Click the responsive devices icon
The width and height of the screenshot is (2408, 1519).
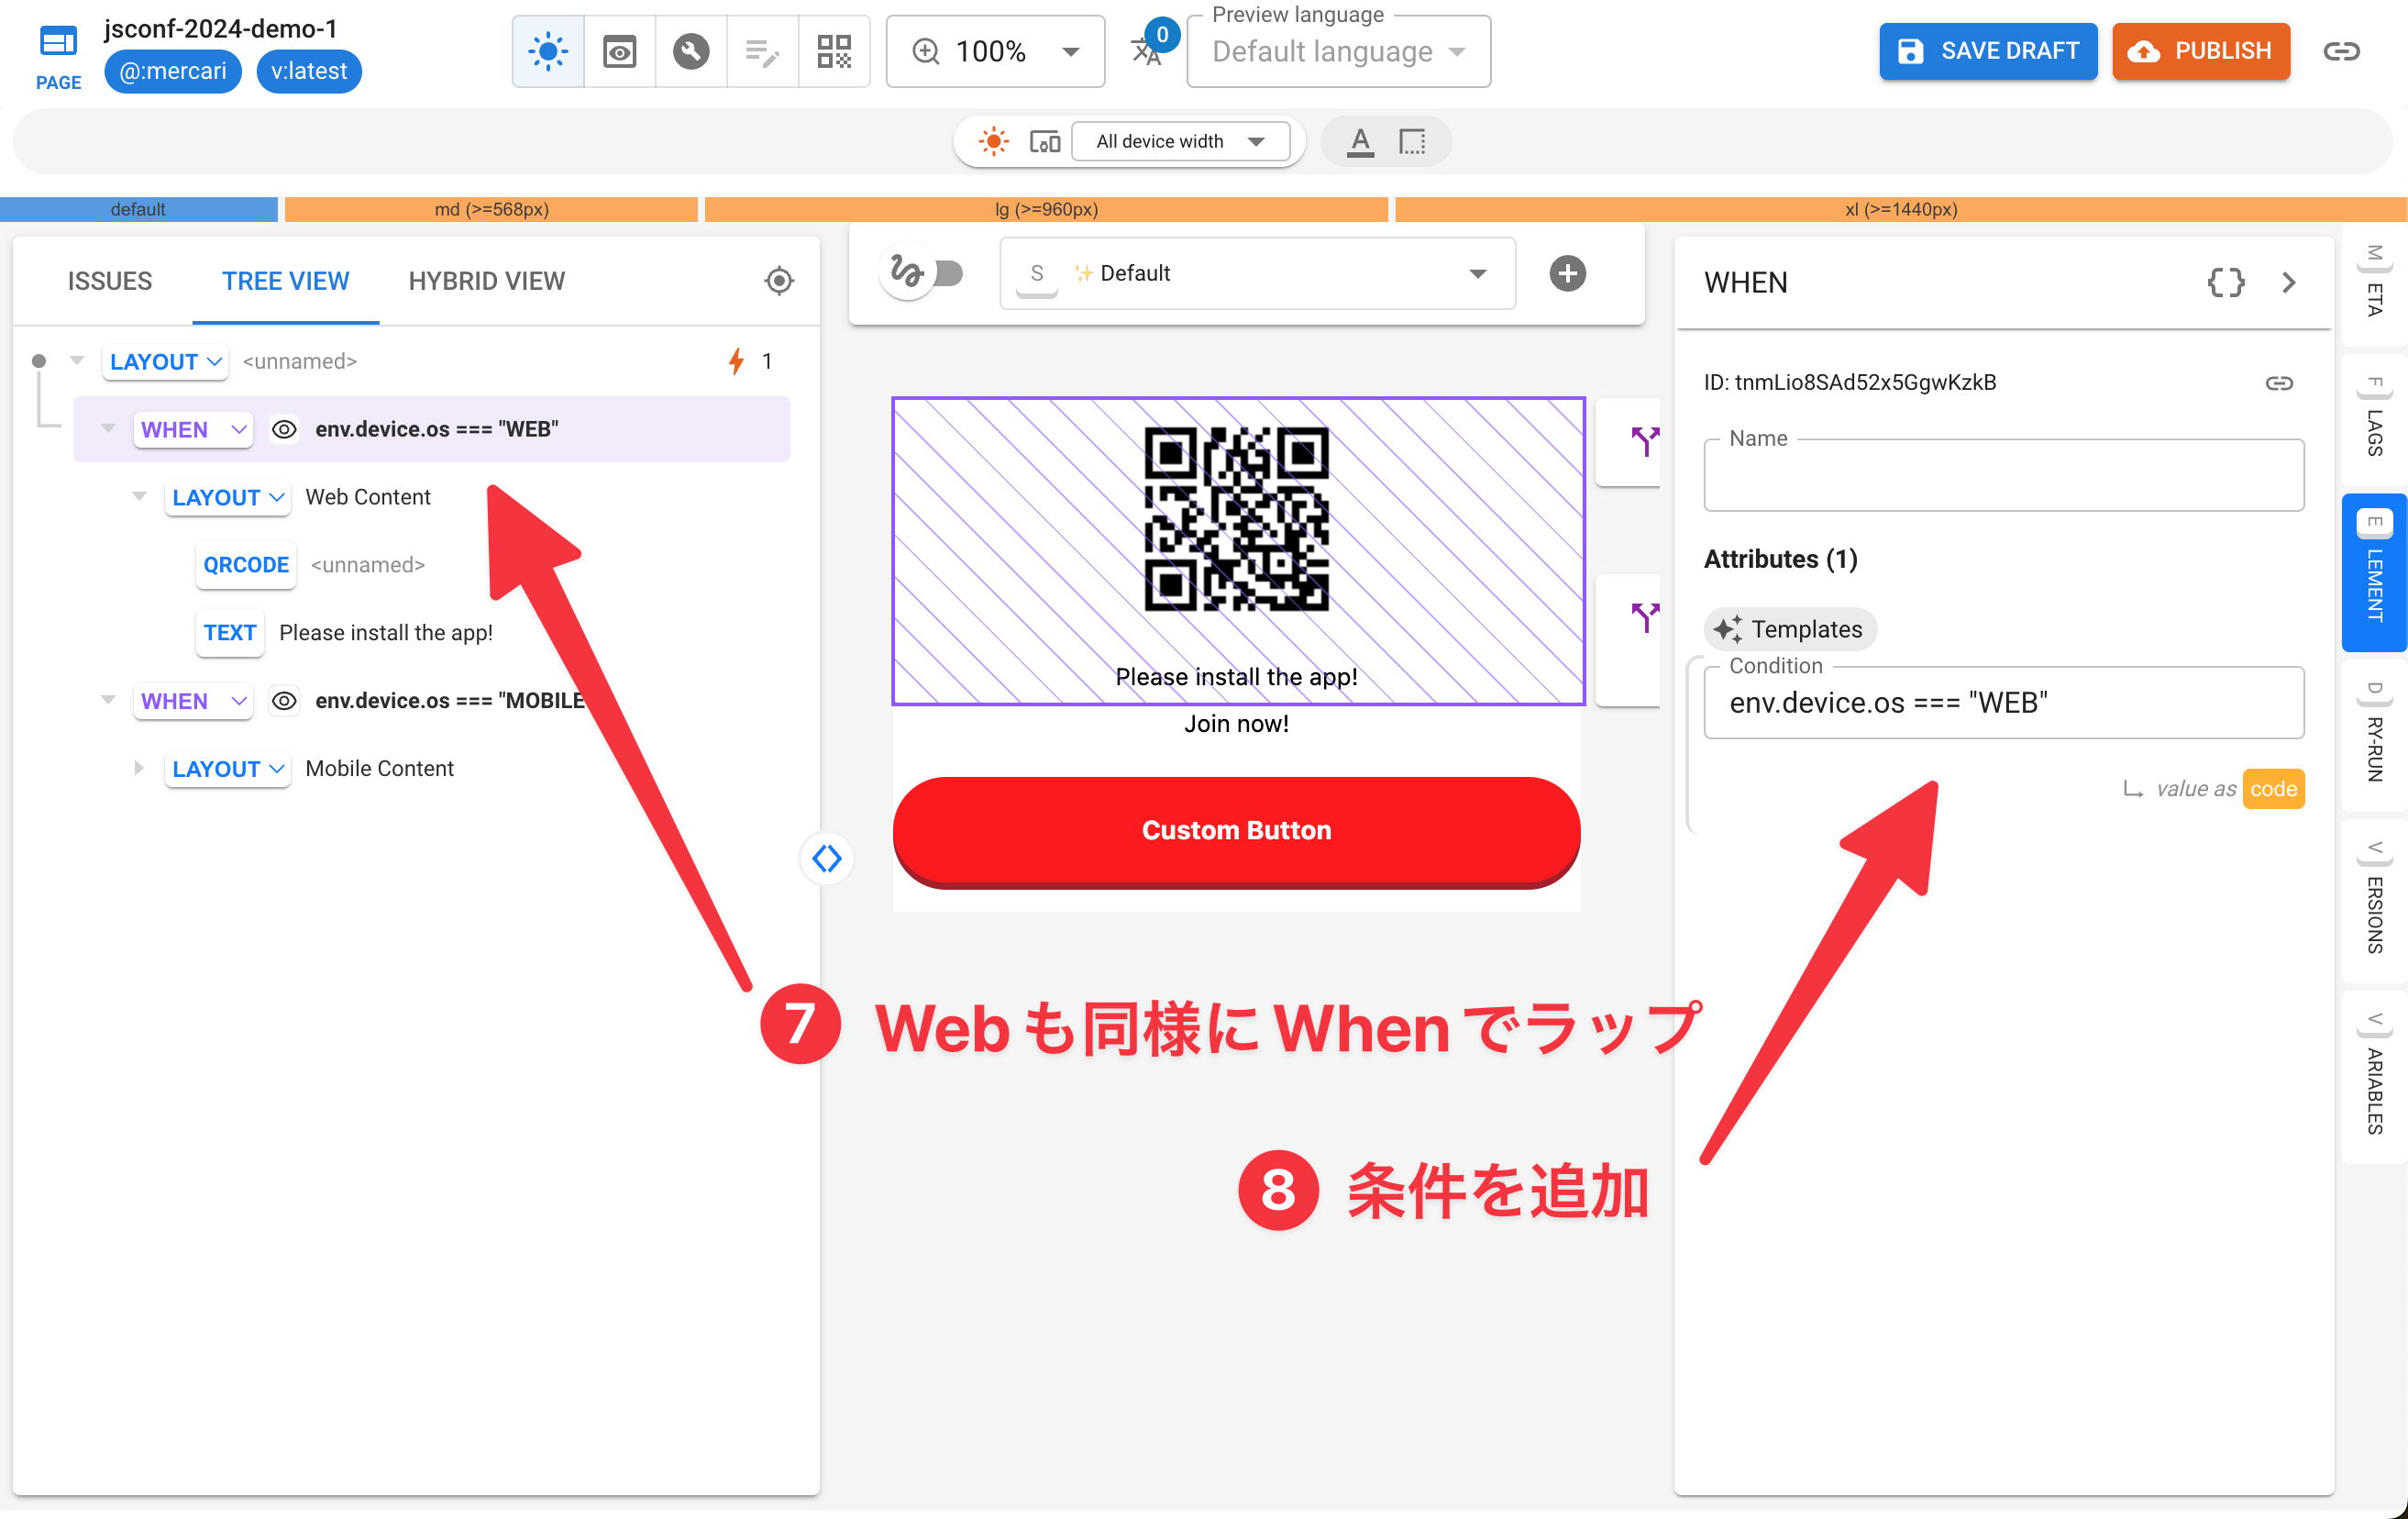coord(1045,141)
